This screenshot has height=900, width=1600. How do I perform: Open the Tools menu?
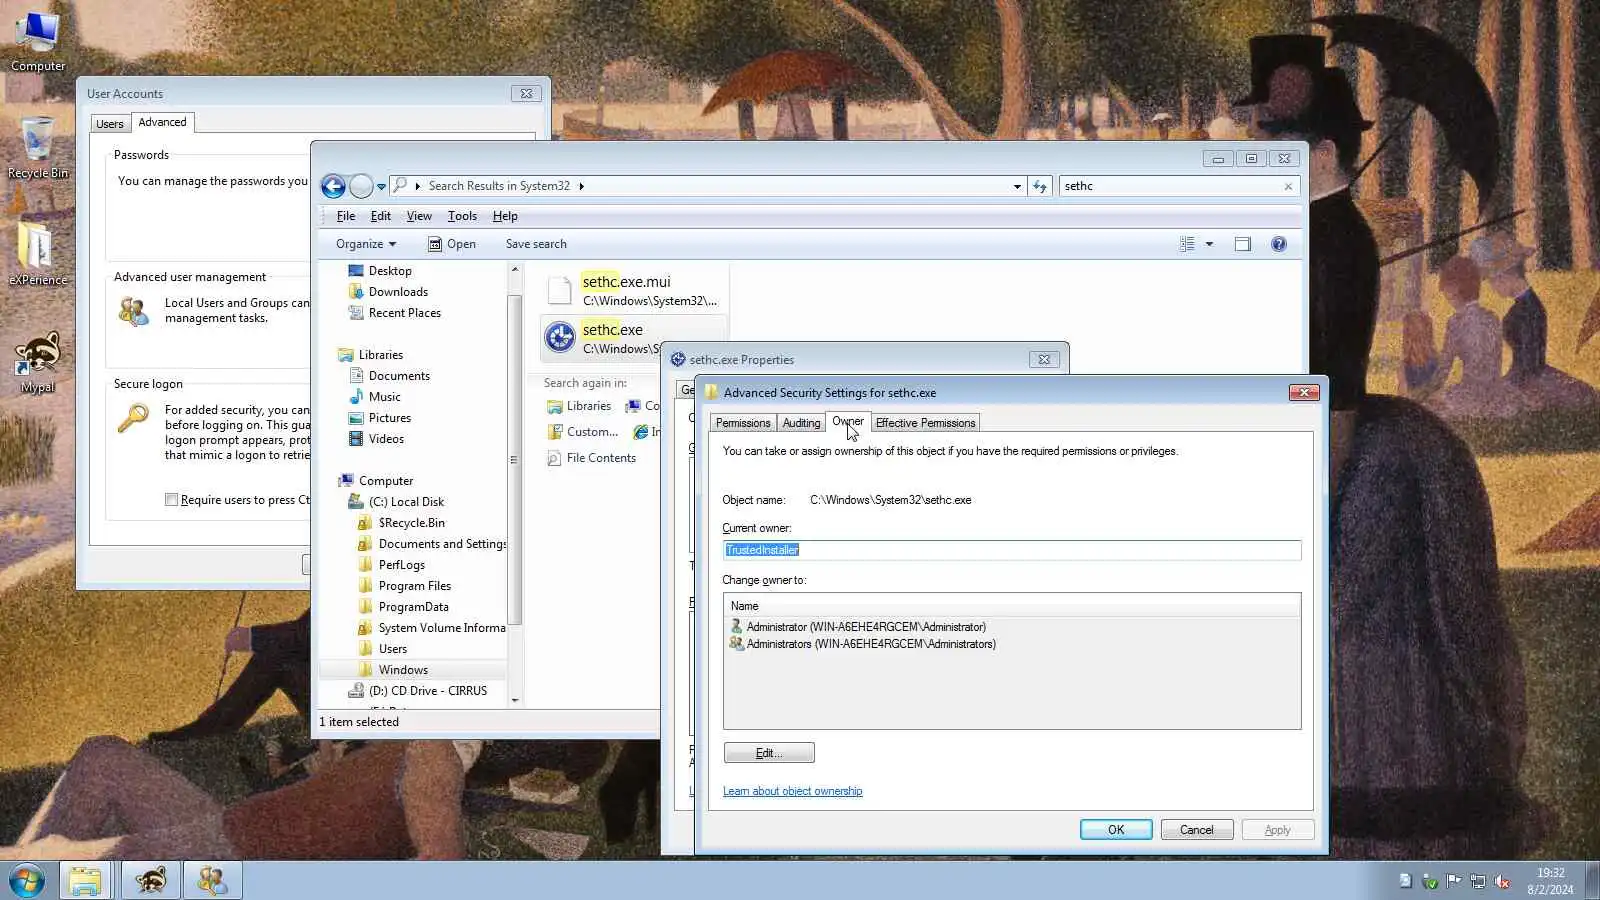pyautogui.click(x=462, y=216)
